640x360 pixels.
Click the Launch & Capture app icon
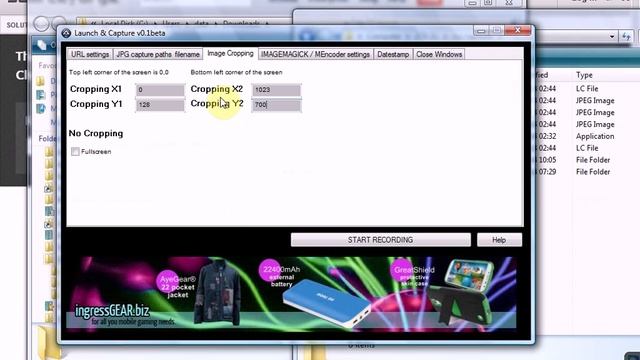point(66,33)
